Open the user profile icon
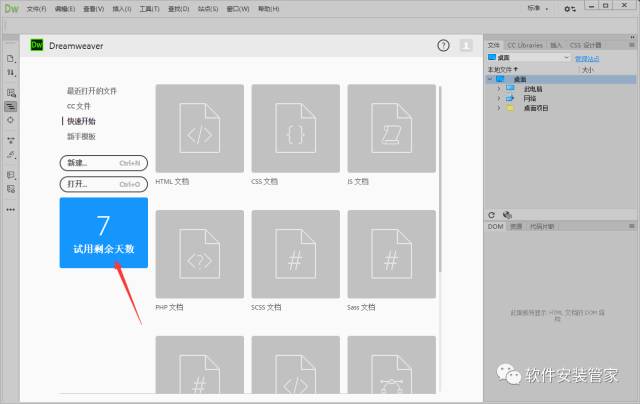Image resolution: width=640 pixels, height=404 pixels. pyautogui.click(x=467, y=46)
